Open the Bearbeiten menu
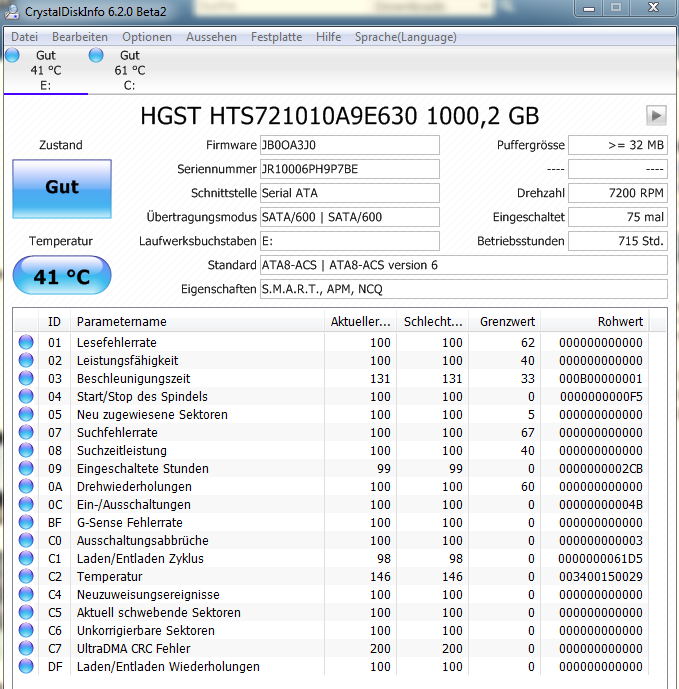The image size is (679, 689). pyautogui.click(x=80, y=37)
